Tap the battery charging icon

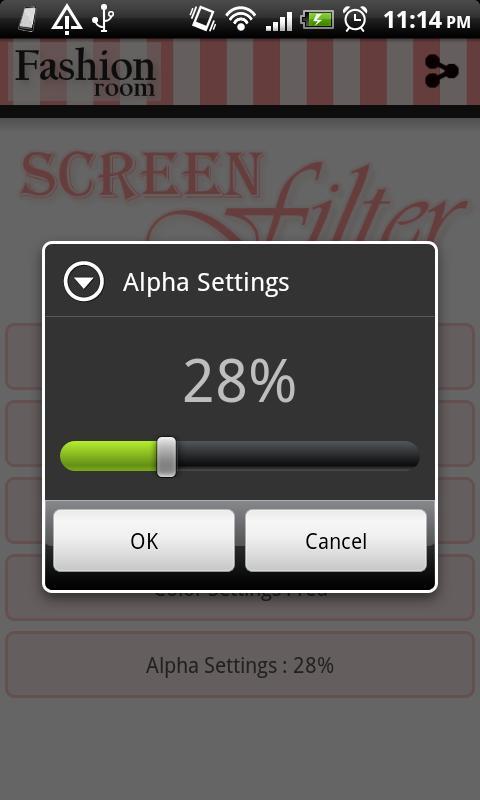[317, 20]
